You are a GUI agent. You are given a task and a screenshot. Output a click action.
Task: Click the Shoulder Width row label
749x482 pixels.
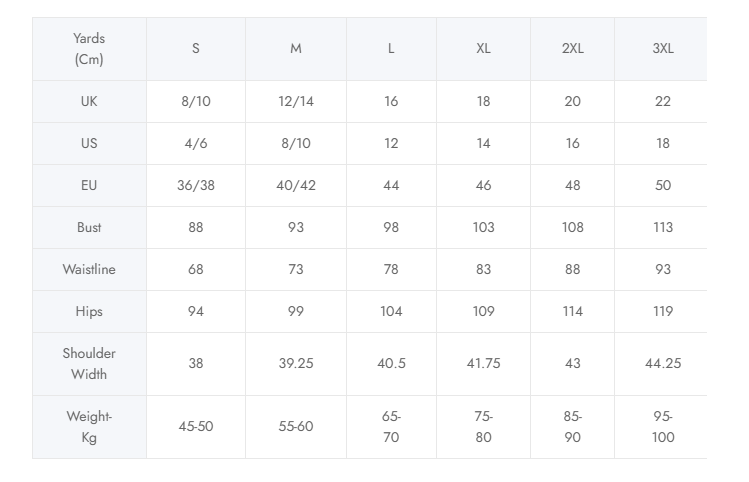[x=89, y=364]
